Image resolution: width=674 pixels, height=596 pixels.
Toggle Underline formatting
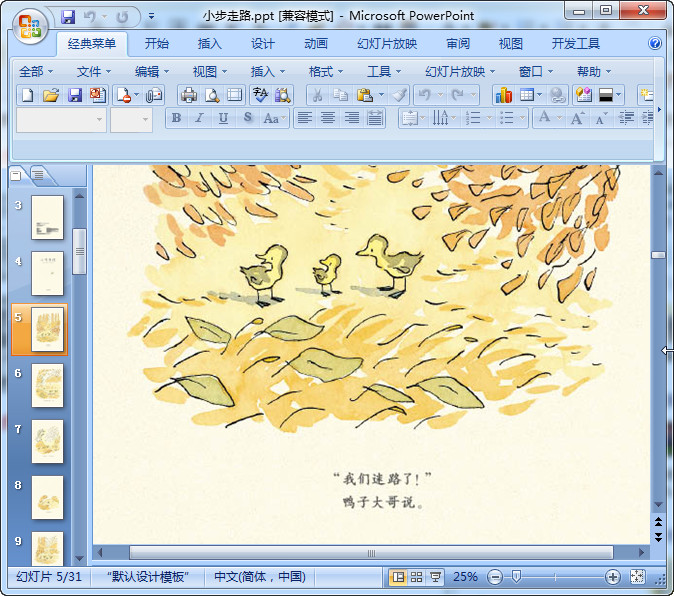[x=223, y=118]
